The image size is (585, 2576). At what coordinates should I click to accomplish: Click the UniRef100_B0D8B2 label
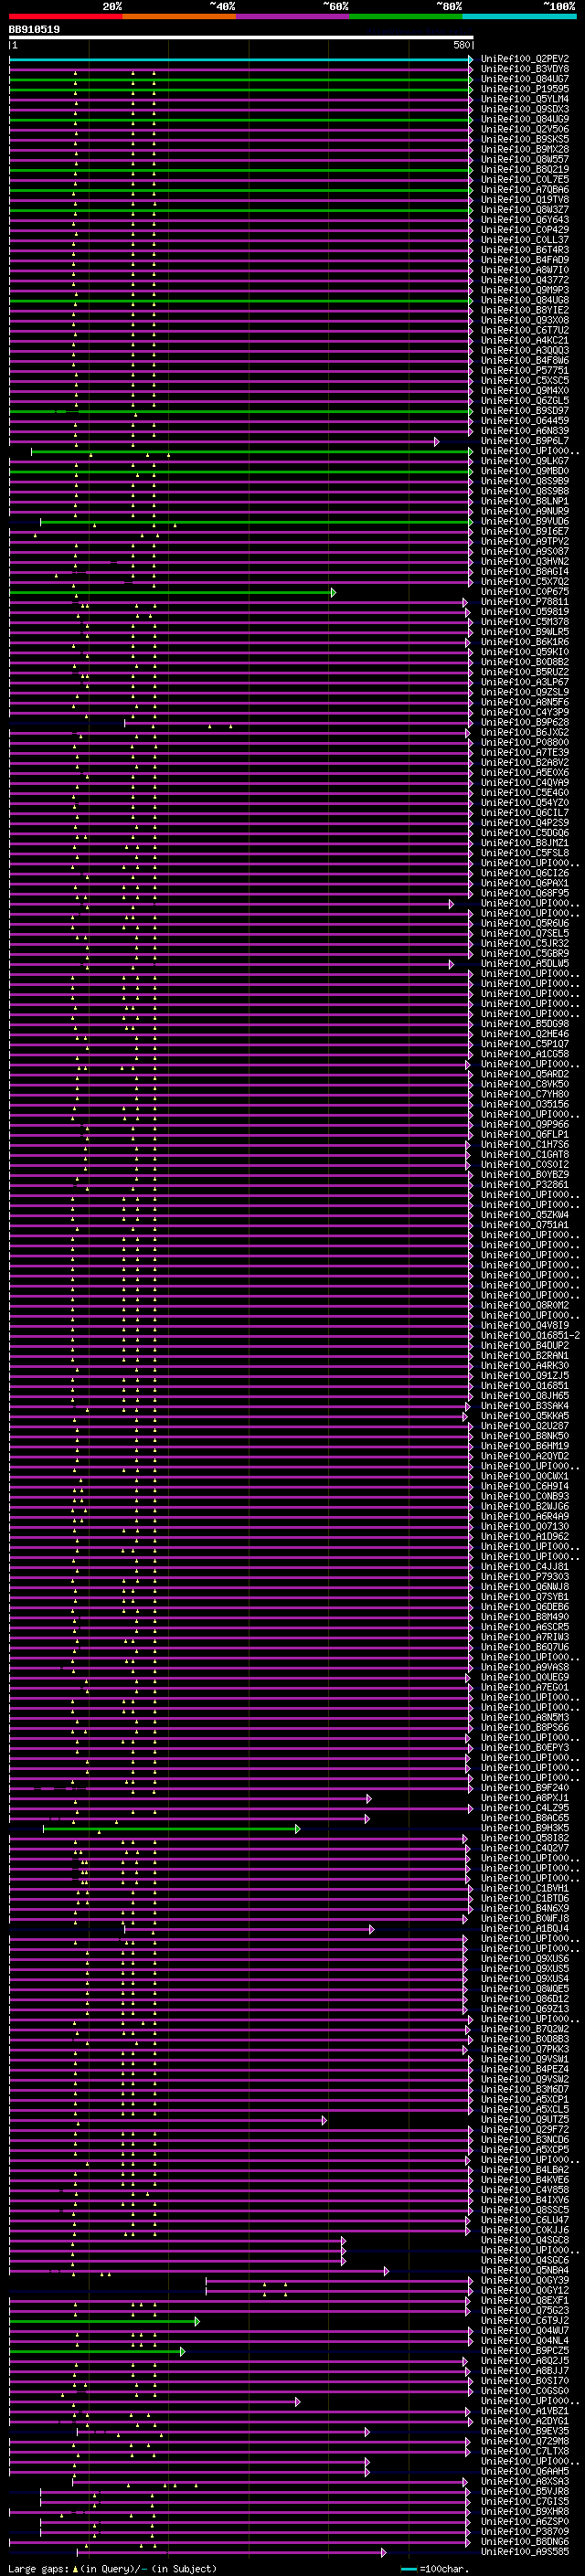click(525, 662)
